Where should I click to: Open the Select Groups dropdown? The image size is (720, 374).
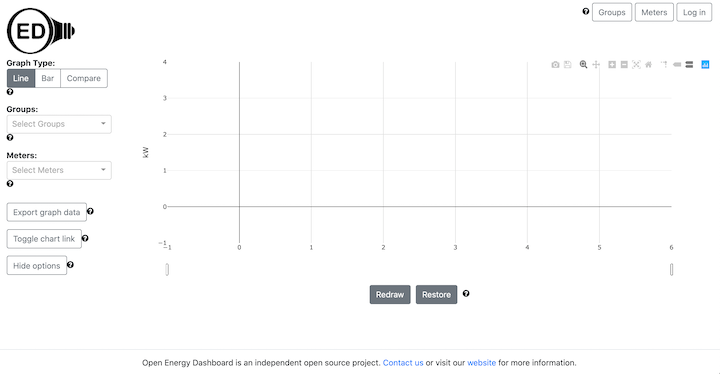coord(59,124)
